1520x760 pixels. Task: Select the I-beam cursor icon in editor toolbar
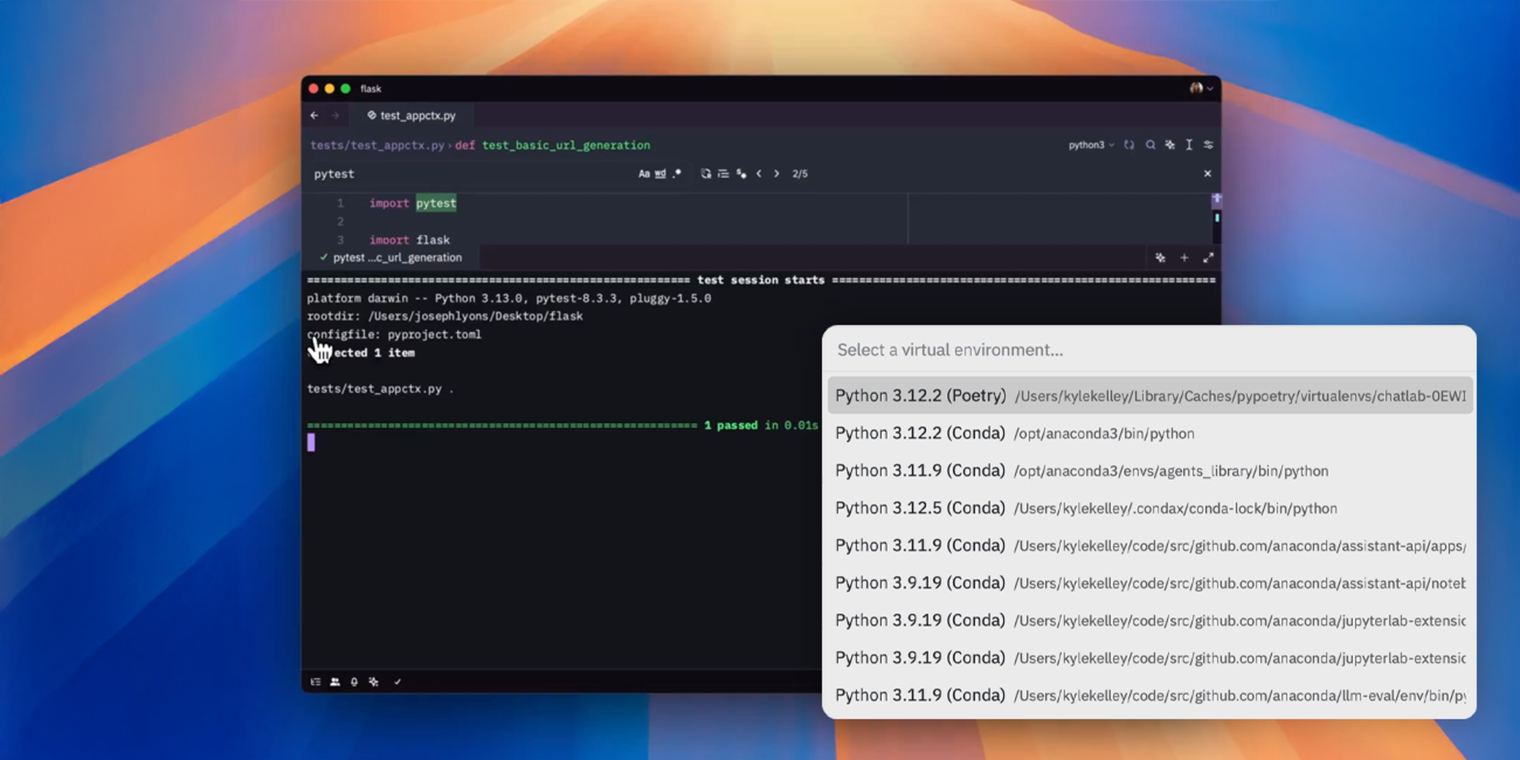1189,145
